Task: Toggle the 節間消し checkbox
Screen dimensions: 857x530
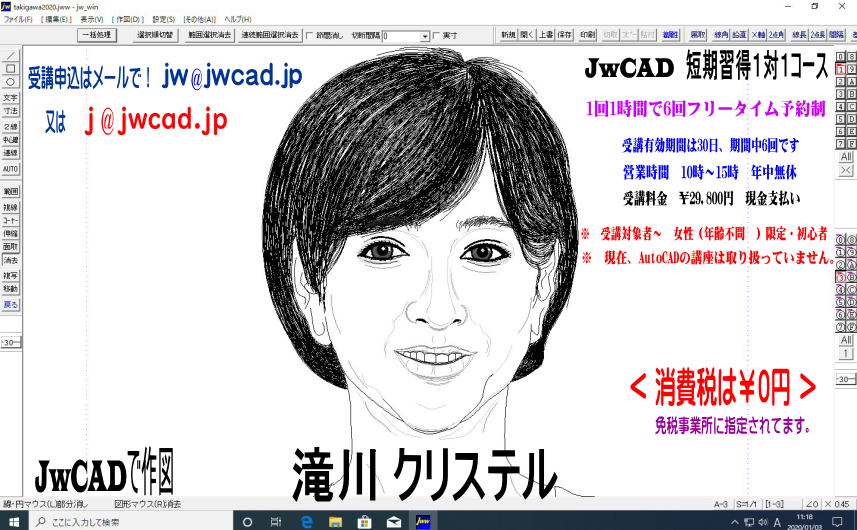Action: click(310, 36)
